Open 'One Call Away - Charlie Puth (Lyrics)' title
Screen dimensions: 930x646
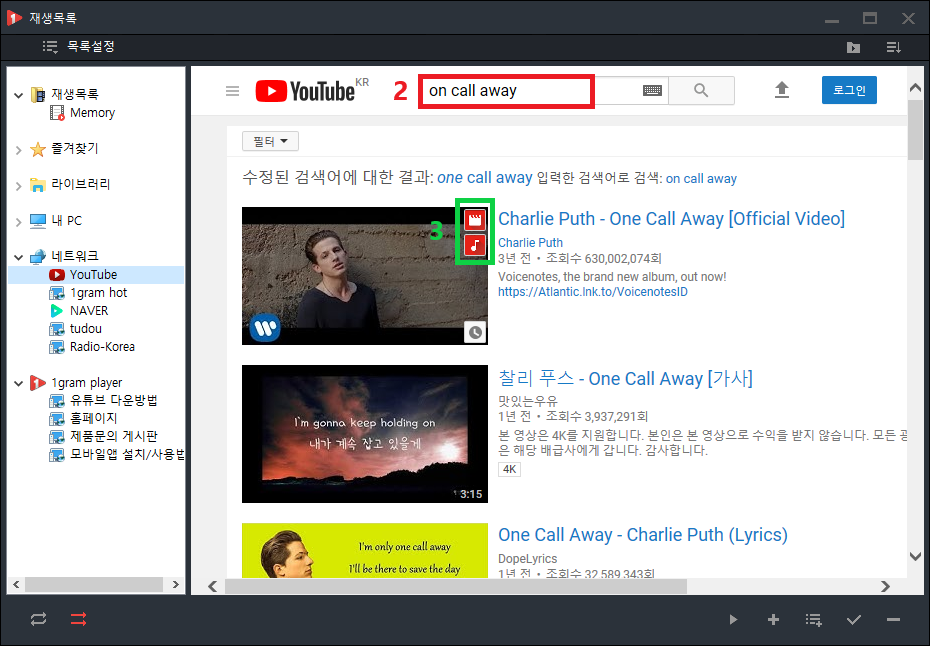point(643,535)
